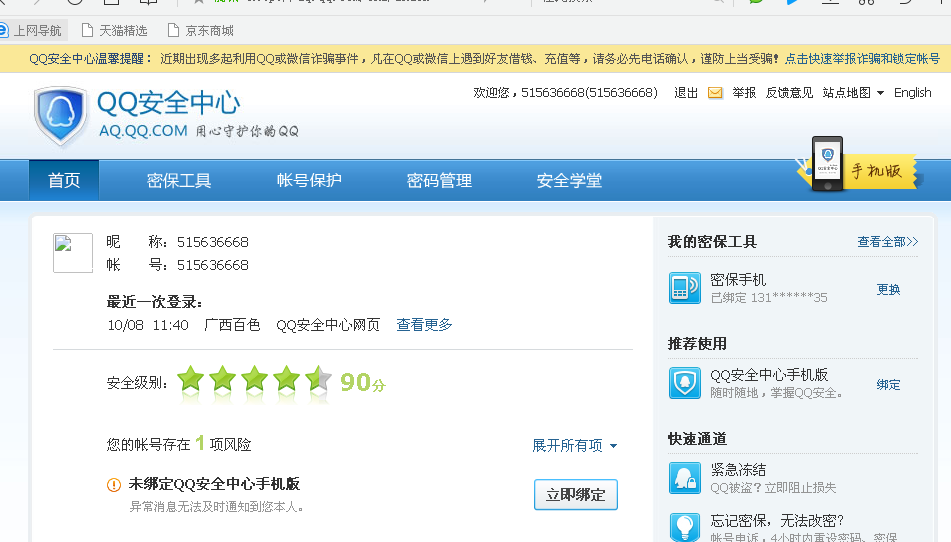This screenshot has height=542, width=951.
Task: Click the 帐号 515636668 value
Action: pos(212,265)
